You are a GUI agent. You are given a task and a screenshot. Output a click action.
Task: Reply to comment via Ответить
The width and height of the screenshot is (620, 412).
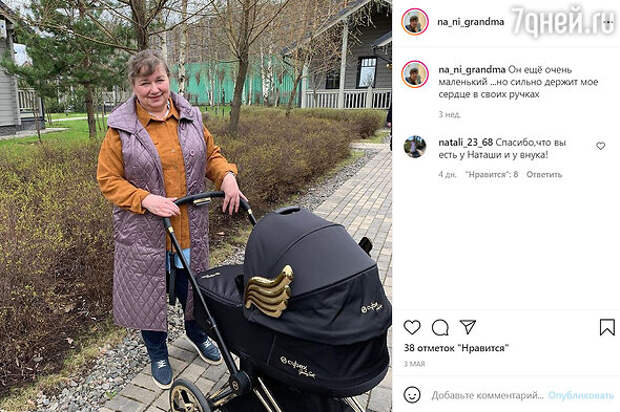click(x=544, y=174)
